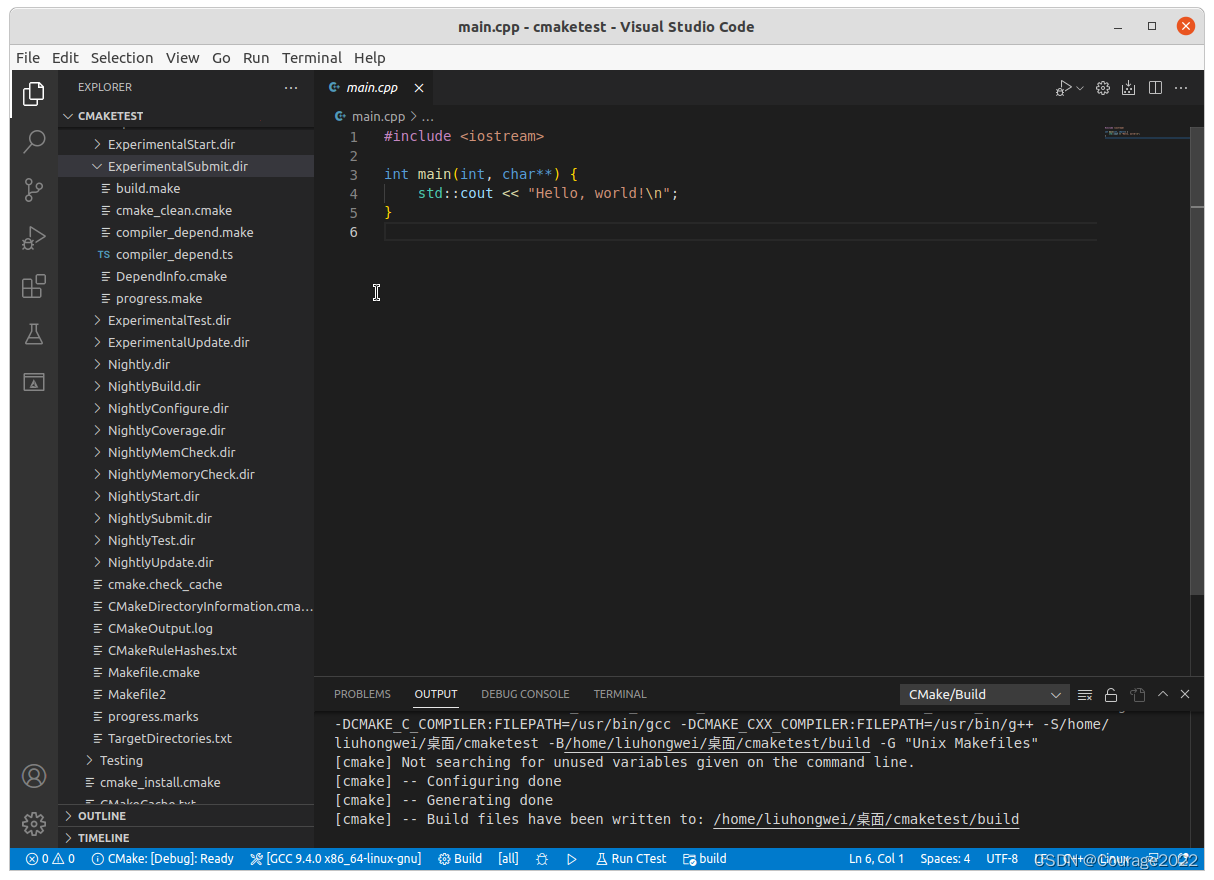Open the Selection menu
Screen dimensions: 1214x880
pyautogui.click(x=122, y=58)
